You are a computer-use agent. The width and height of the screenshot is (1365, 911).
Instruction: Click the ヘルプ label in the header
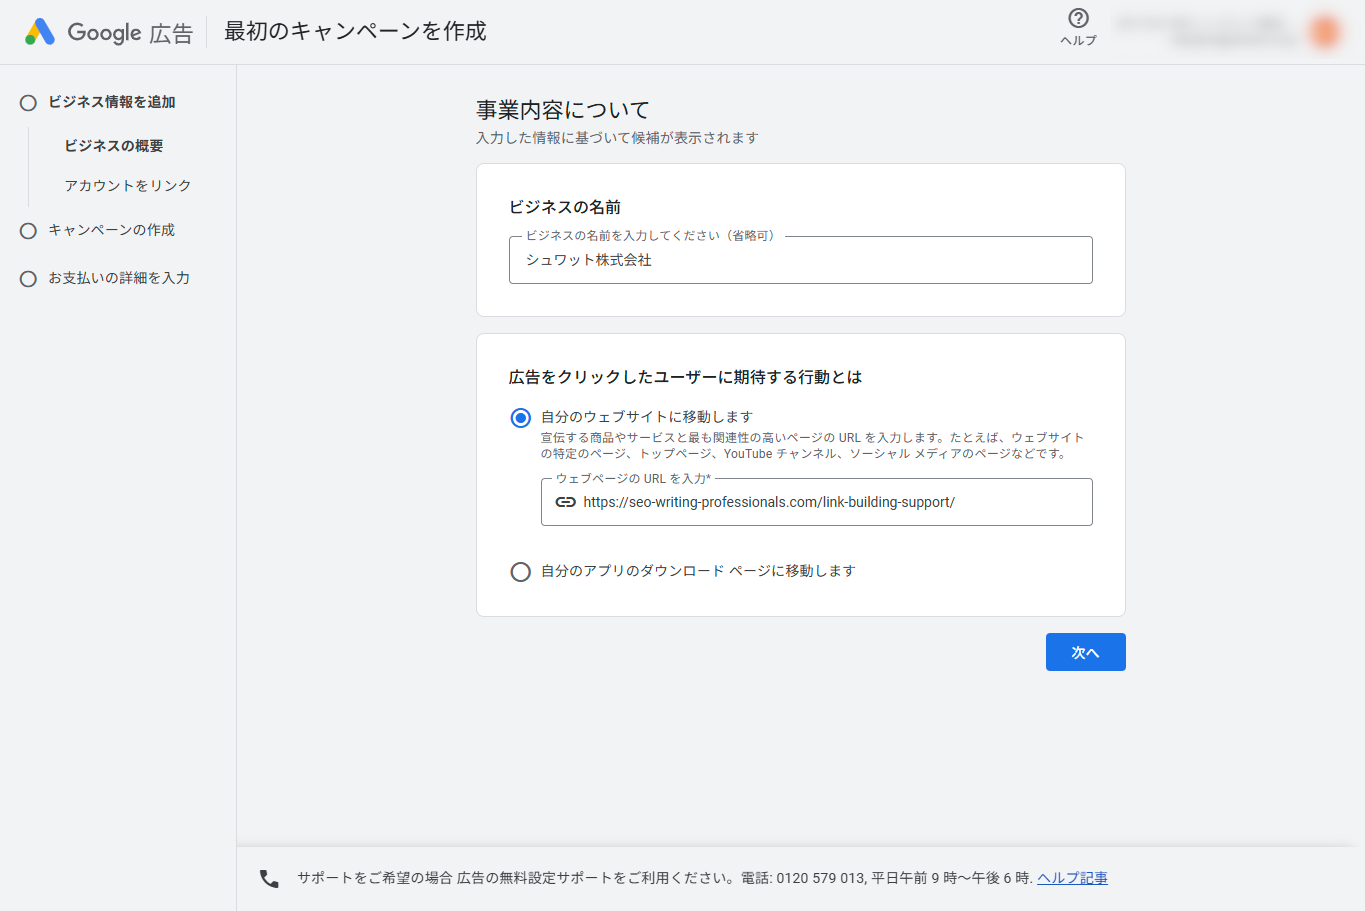click(1077, 41)
